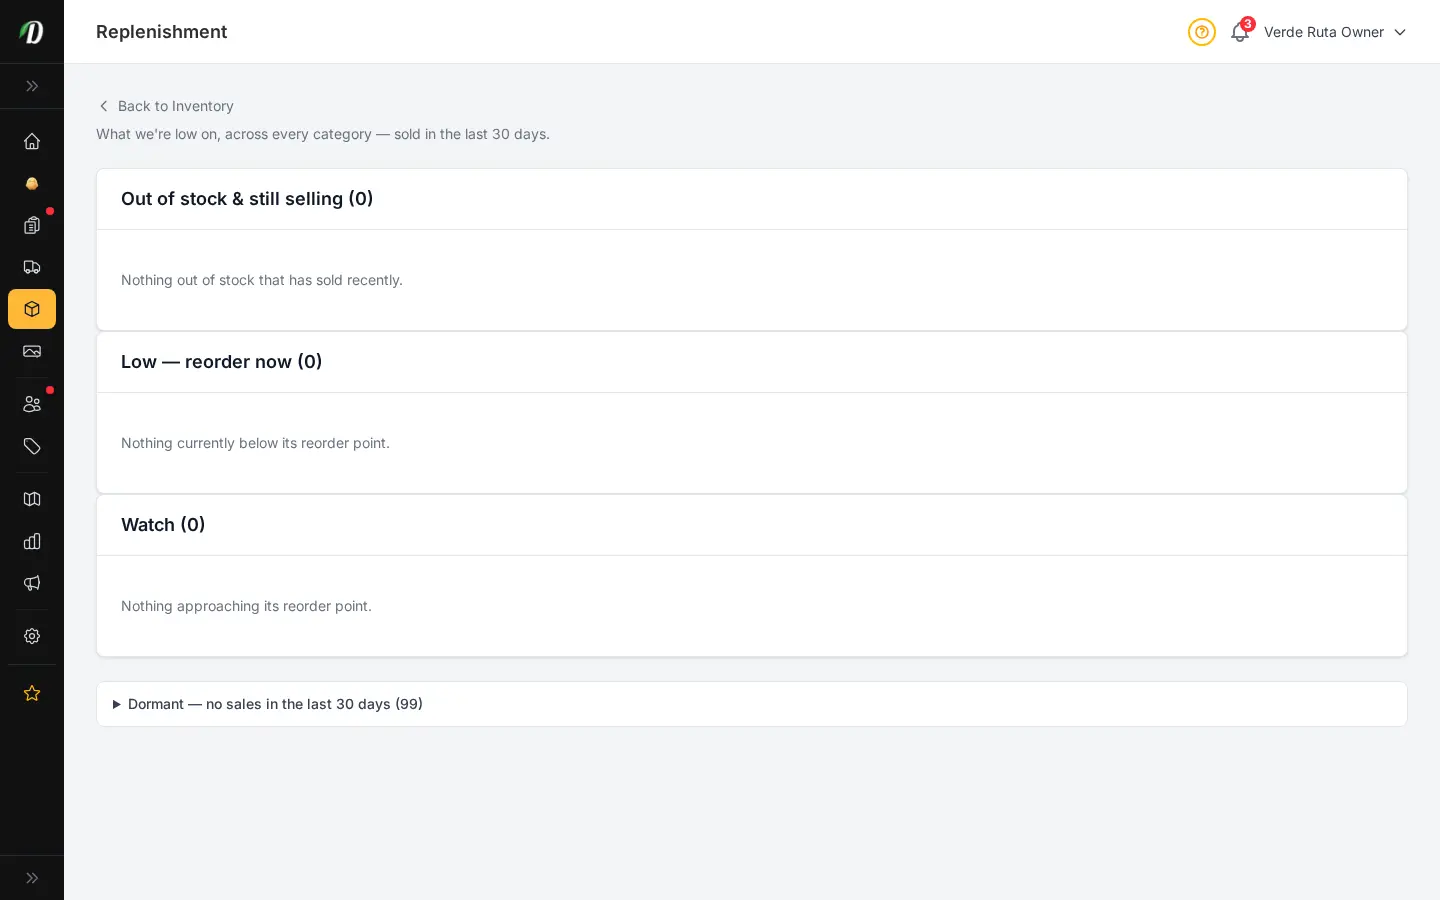Open the settings gear icon
This screenshot has height=900, width=1440.
point(32,636)
